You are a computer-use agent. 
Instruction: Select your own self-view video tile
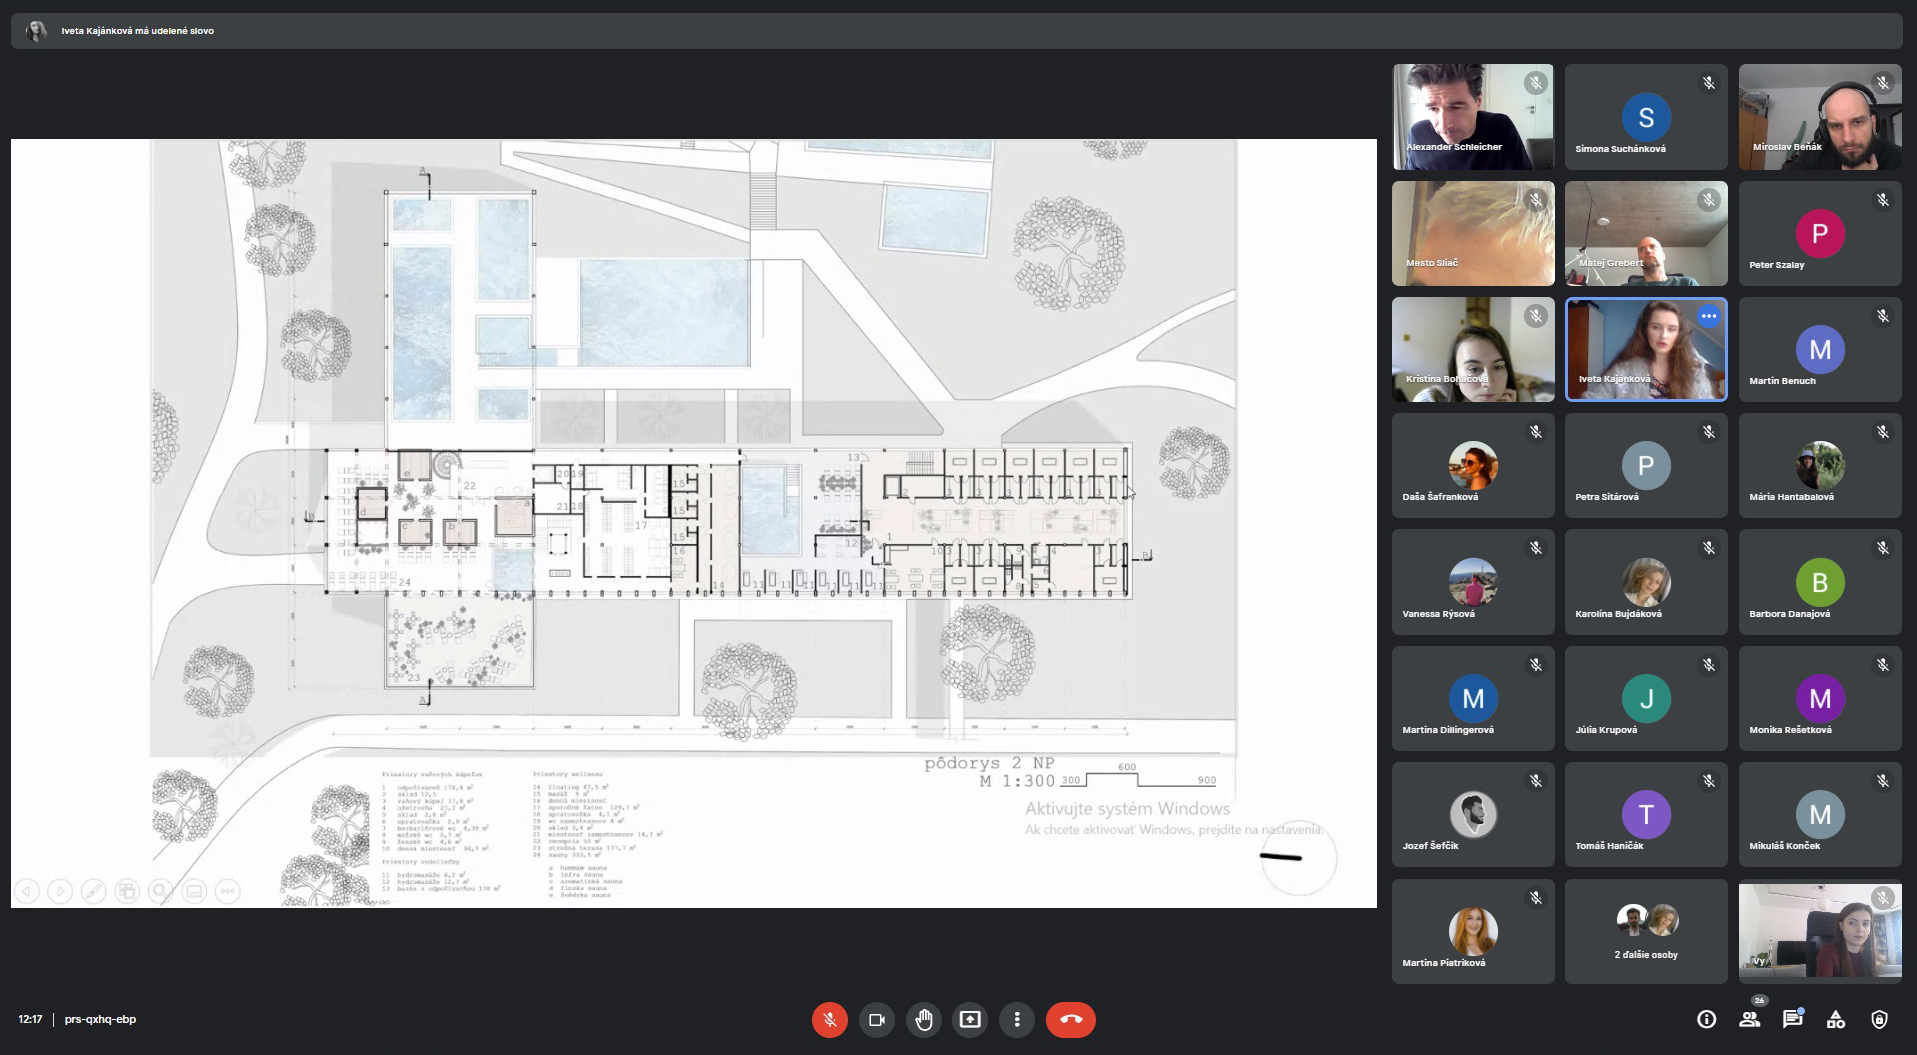[x=1820, y=931]
